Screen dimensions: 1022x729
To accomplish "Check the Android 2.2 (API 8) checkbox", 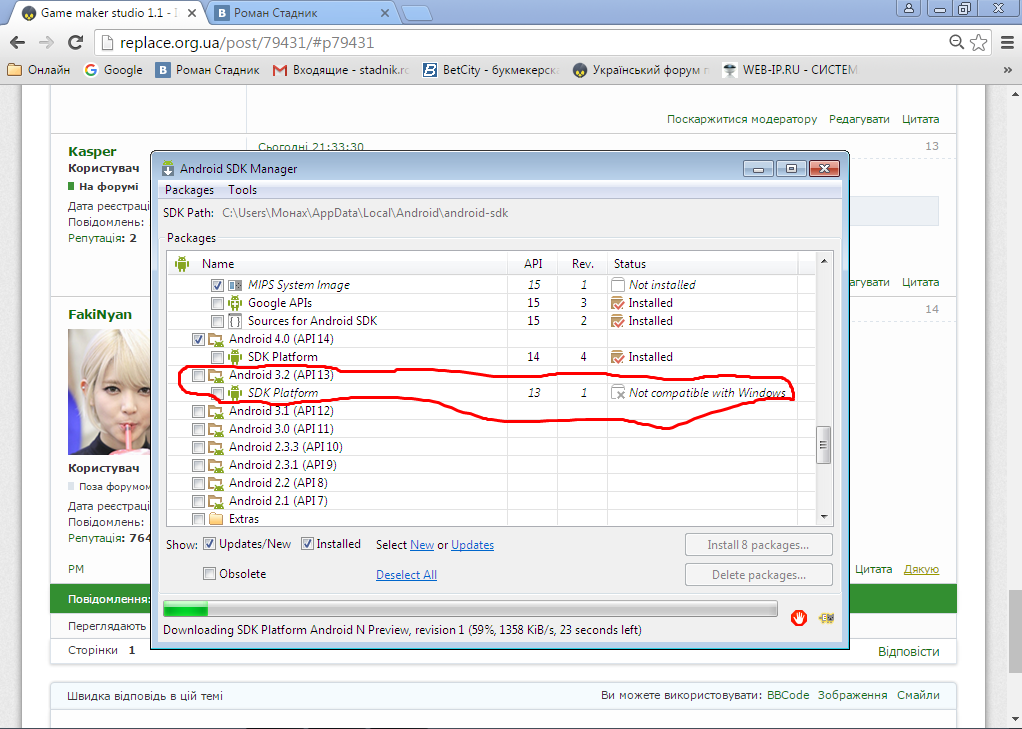I will (x=198, y=483).
